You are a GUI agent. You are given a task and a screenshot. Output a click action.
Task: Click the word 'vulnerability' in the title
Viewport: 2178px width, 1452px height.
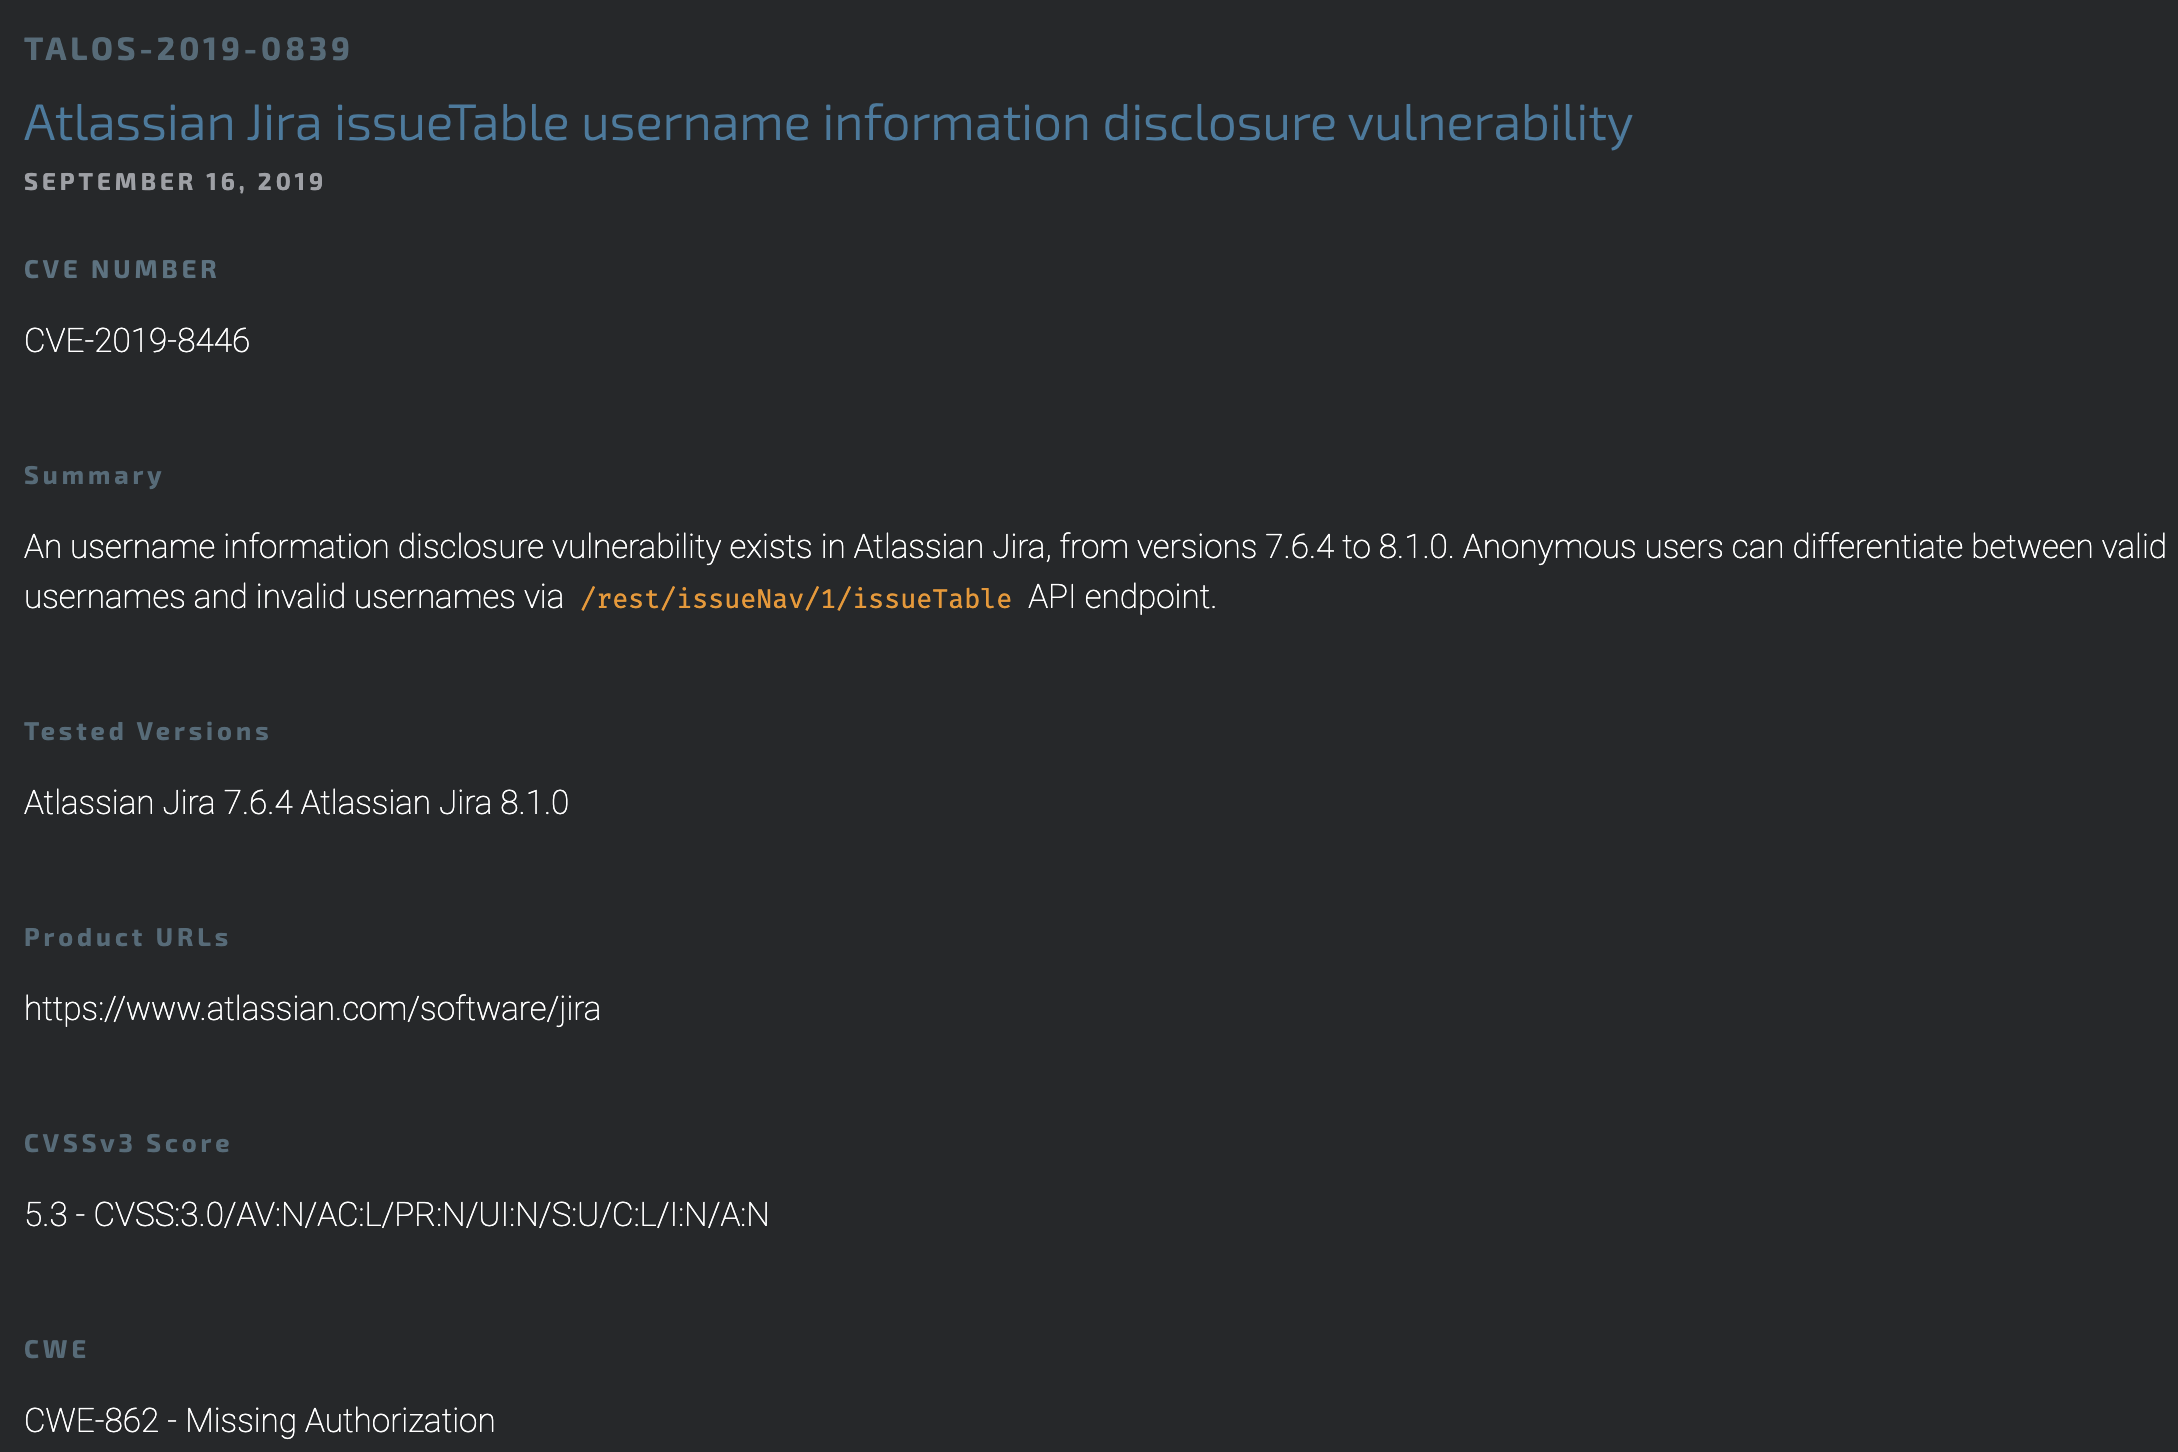pos(1490,124)
